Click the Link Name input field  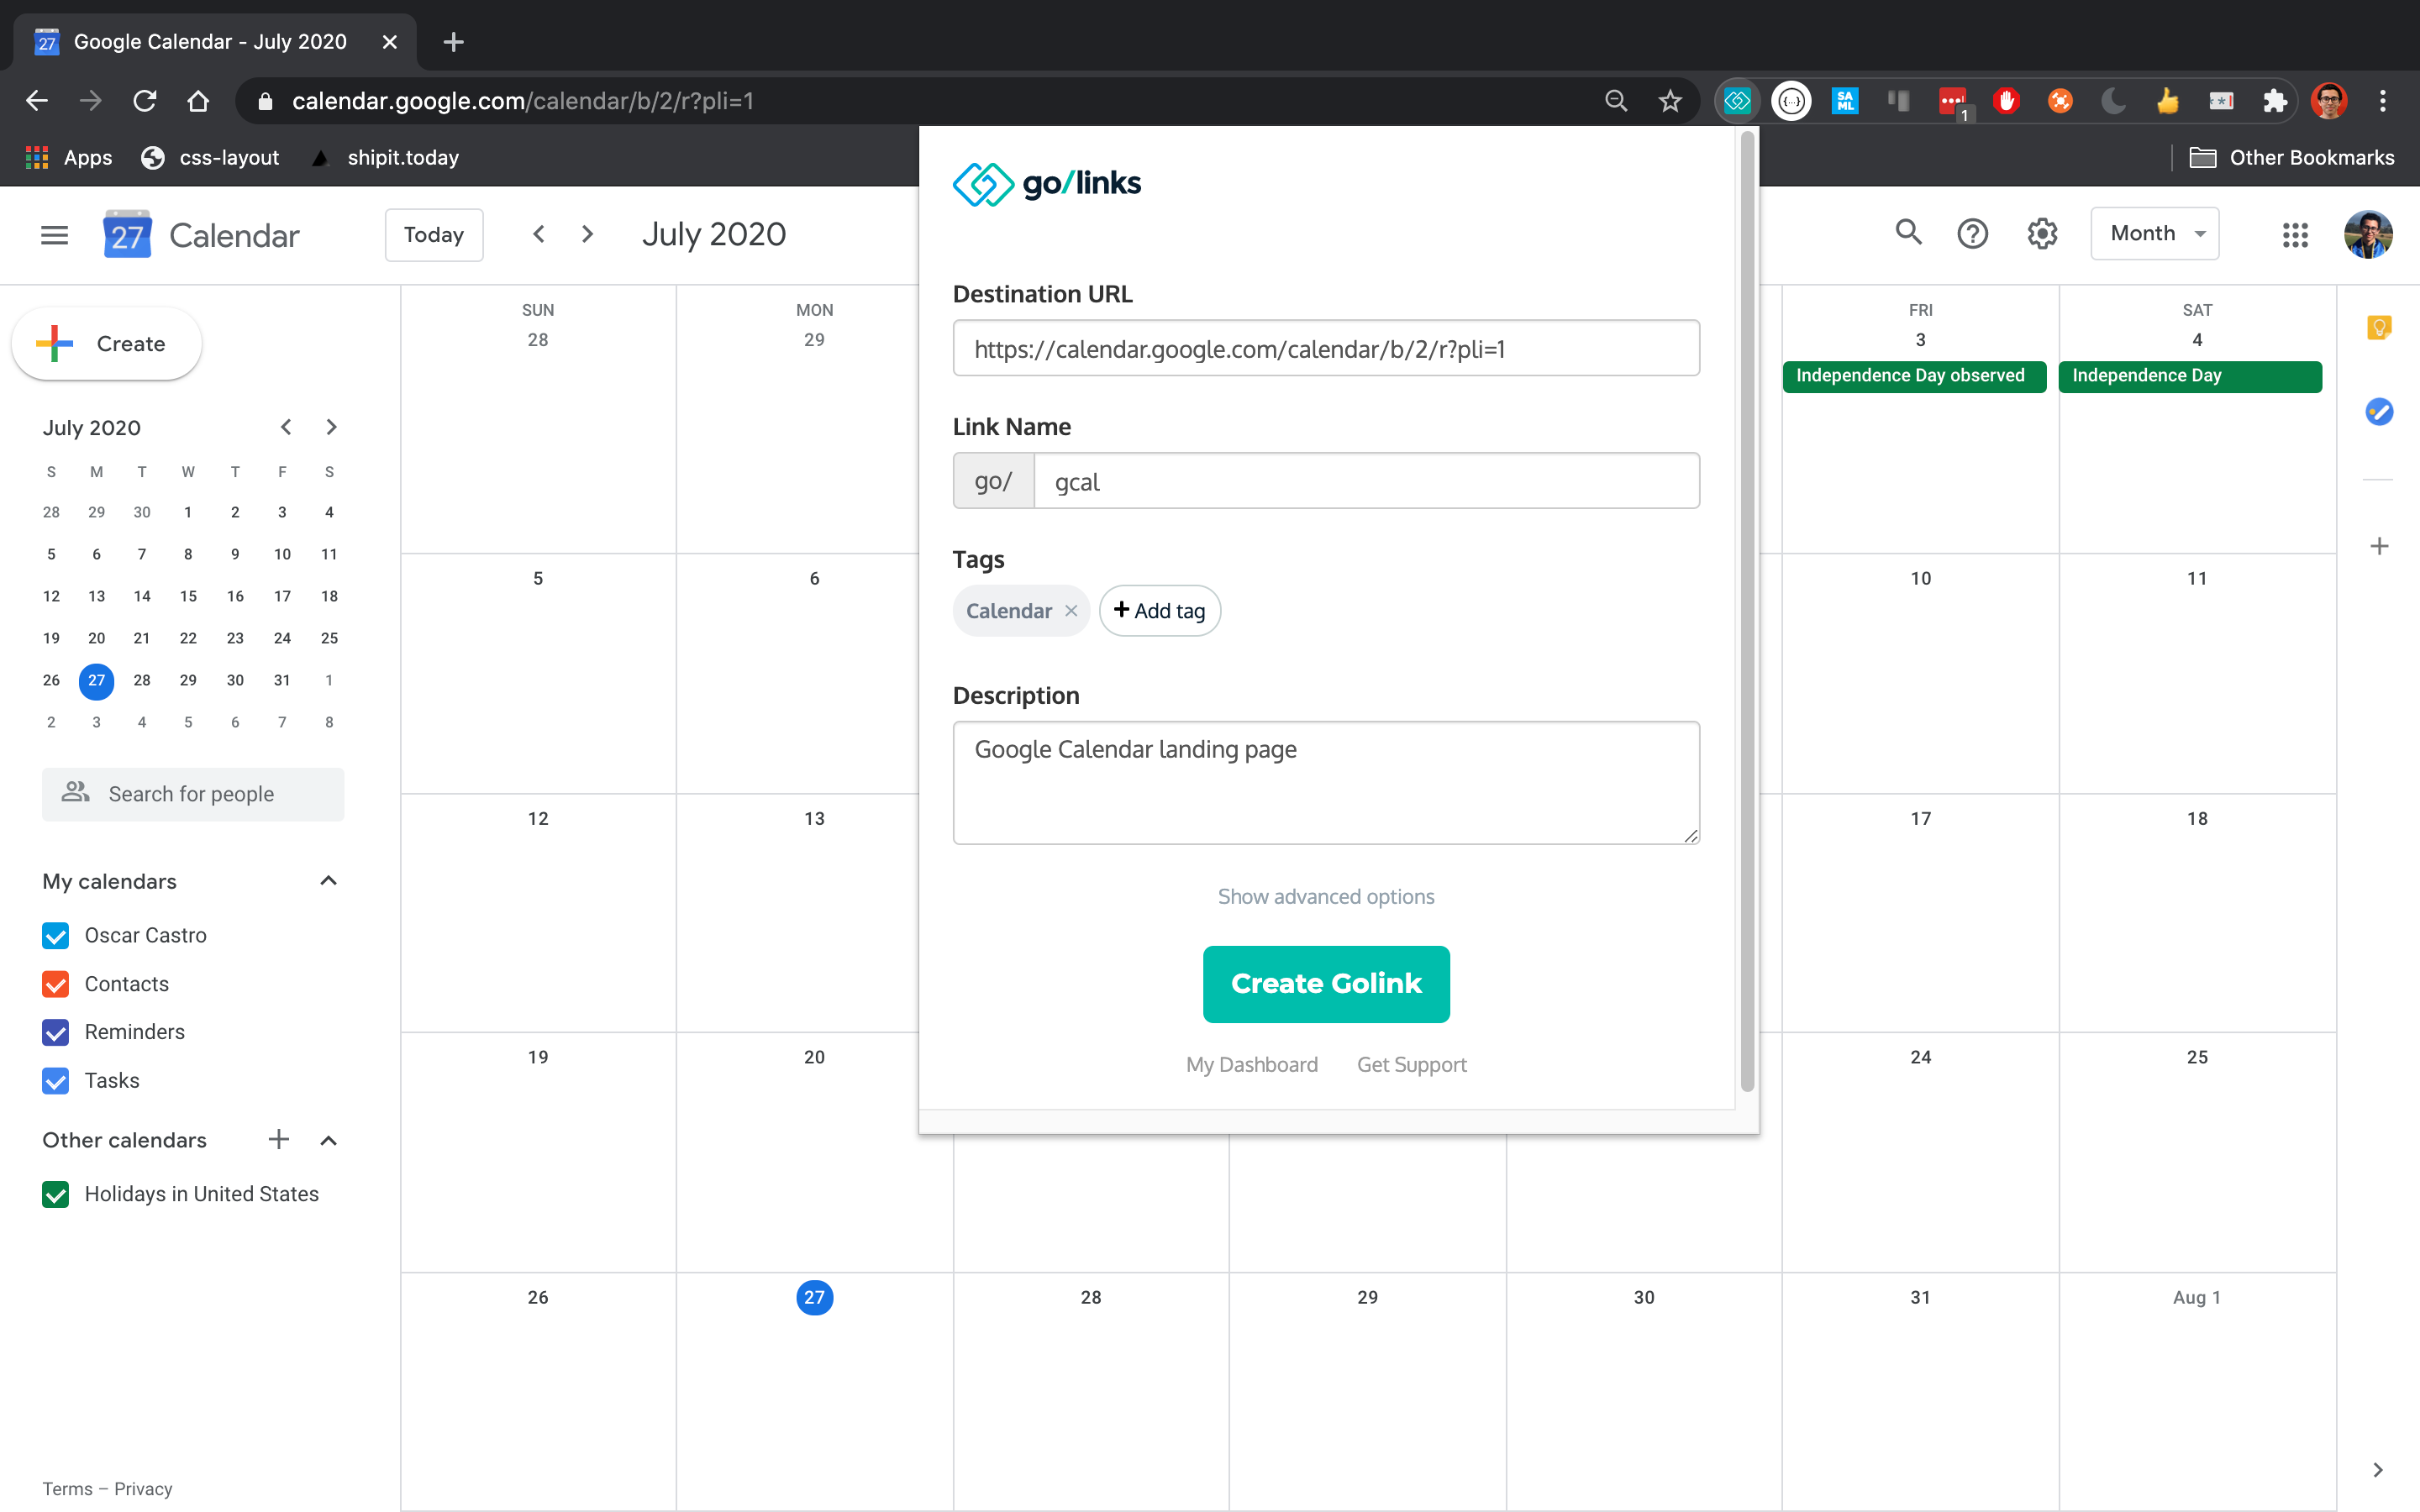pos(1365,482)
